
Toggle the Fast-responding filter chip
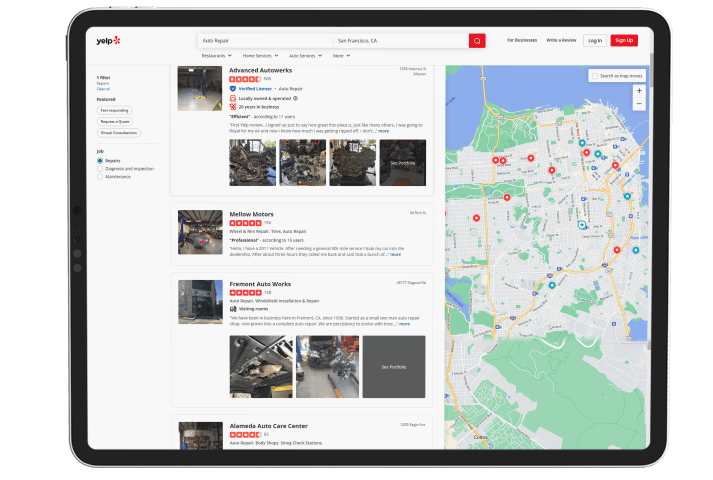(114, 110)
